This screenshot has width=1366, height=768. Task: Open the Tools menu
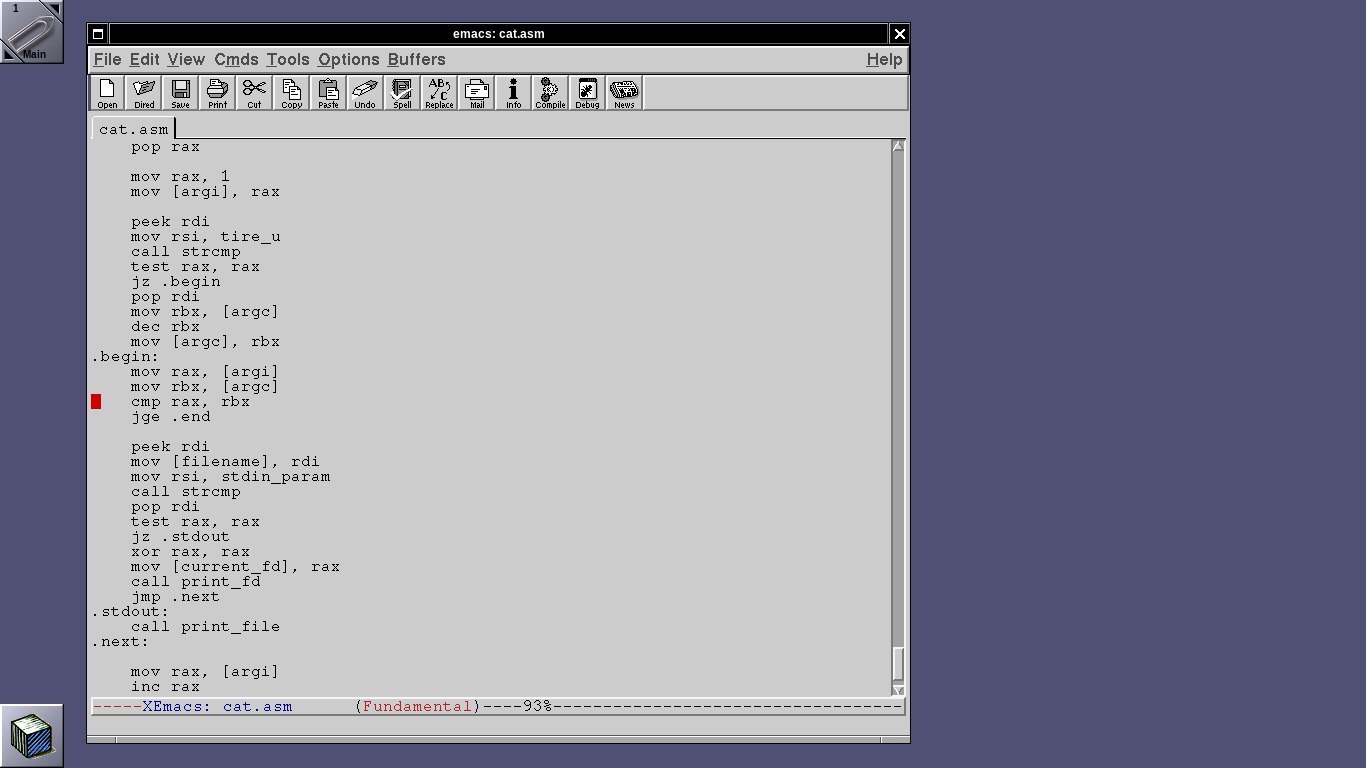[x=288, y=60]
